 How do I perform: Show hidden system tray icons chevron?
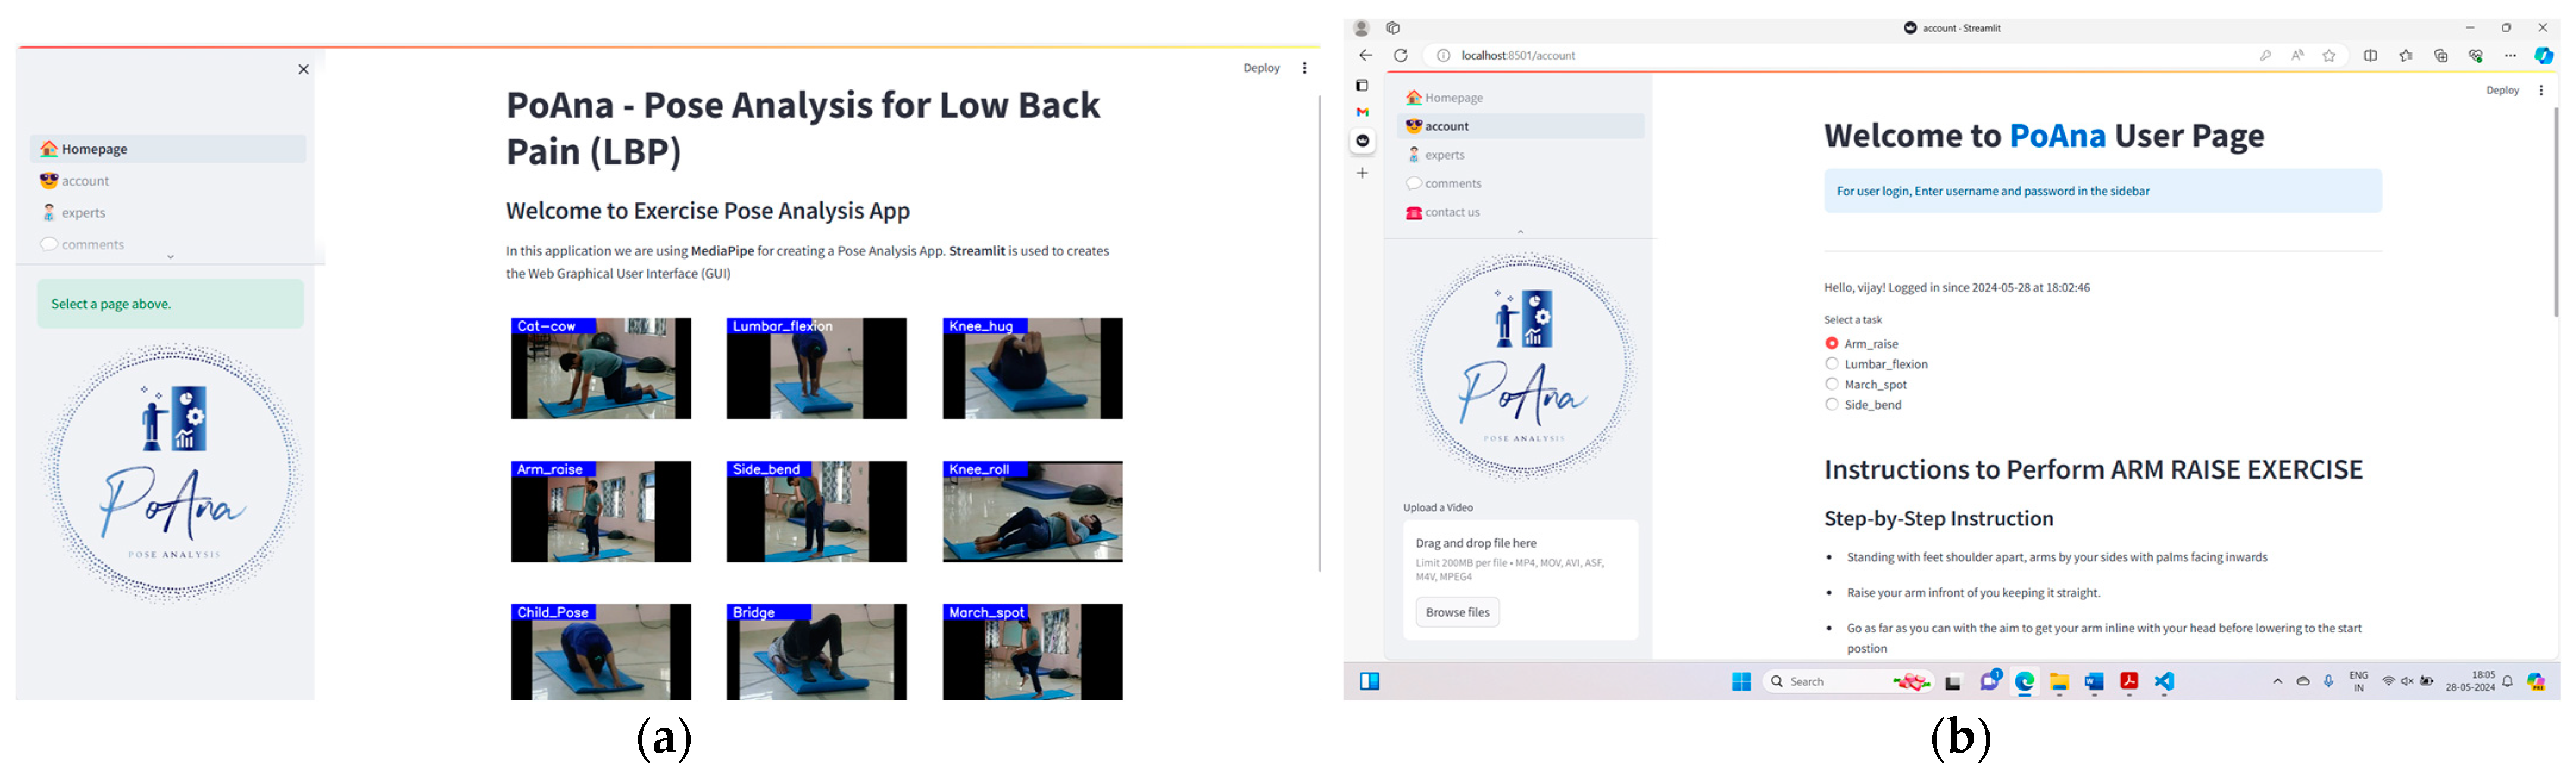pos(2277,682)
